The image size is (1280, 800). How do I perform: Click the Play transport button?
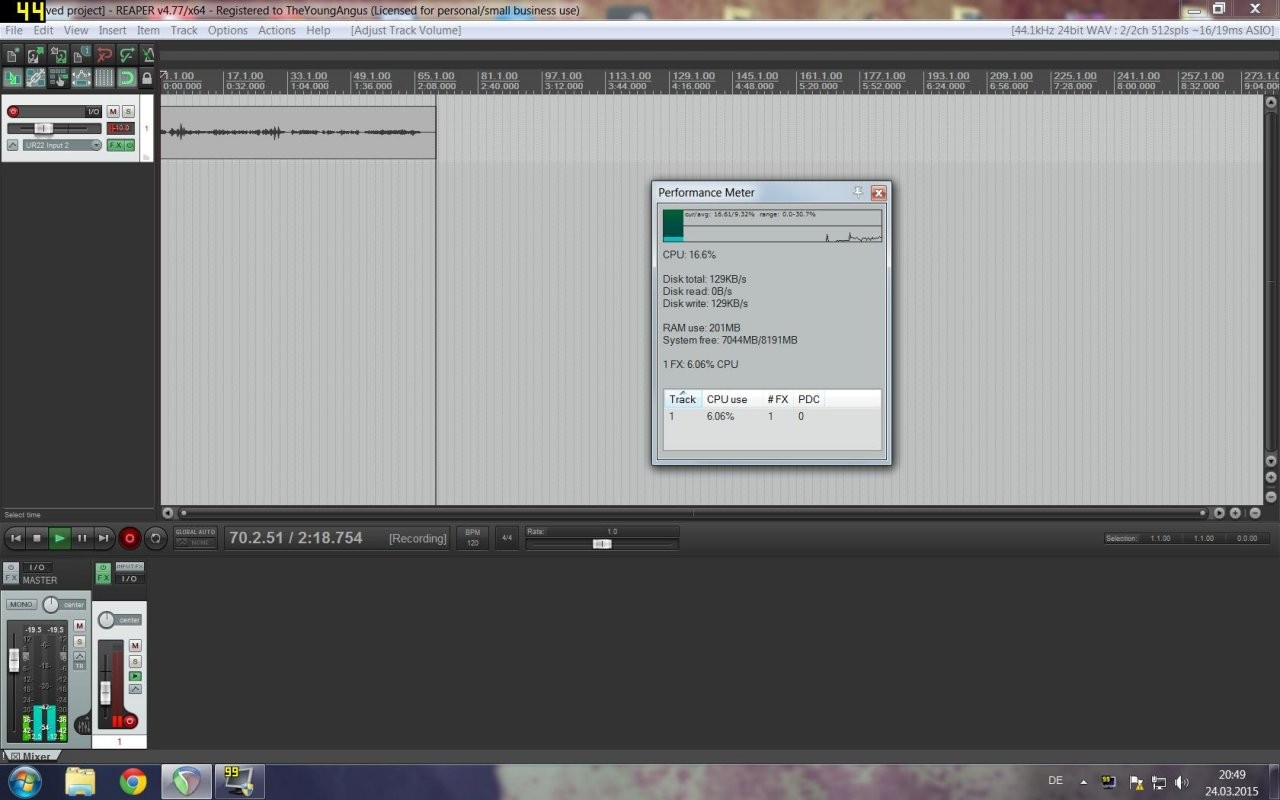[60, 538]
